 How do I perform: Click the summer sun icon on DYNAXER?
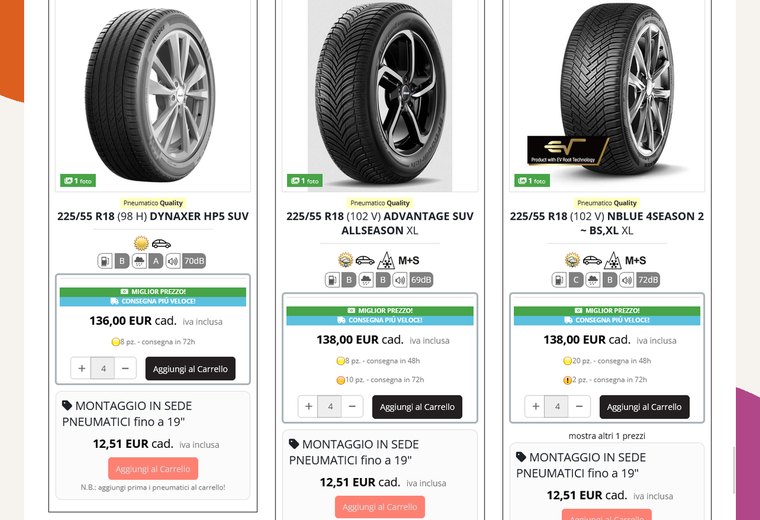coord(141,243)
